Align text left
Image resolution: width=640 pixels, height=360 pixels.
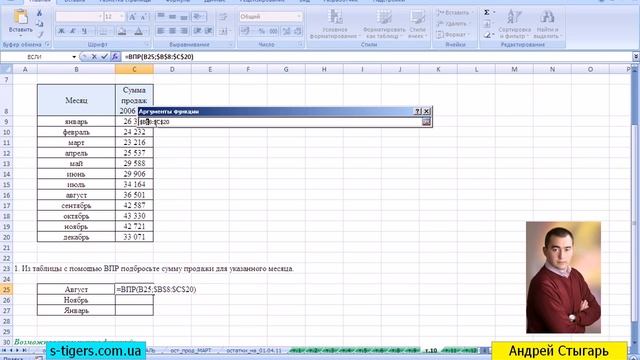(x=161, y=31)
